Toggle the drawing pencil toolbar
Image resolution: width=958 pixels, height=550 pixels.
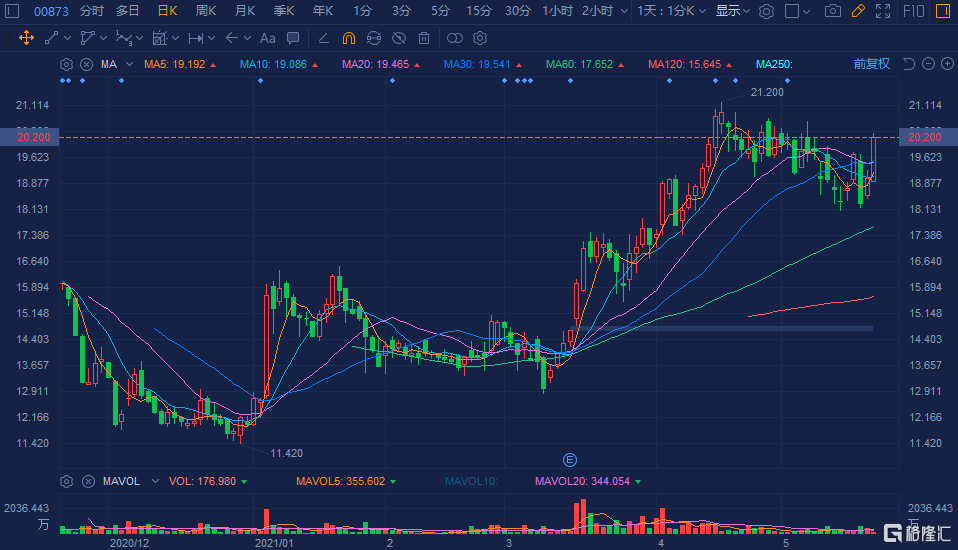(857, 11)
